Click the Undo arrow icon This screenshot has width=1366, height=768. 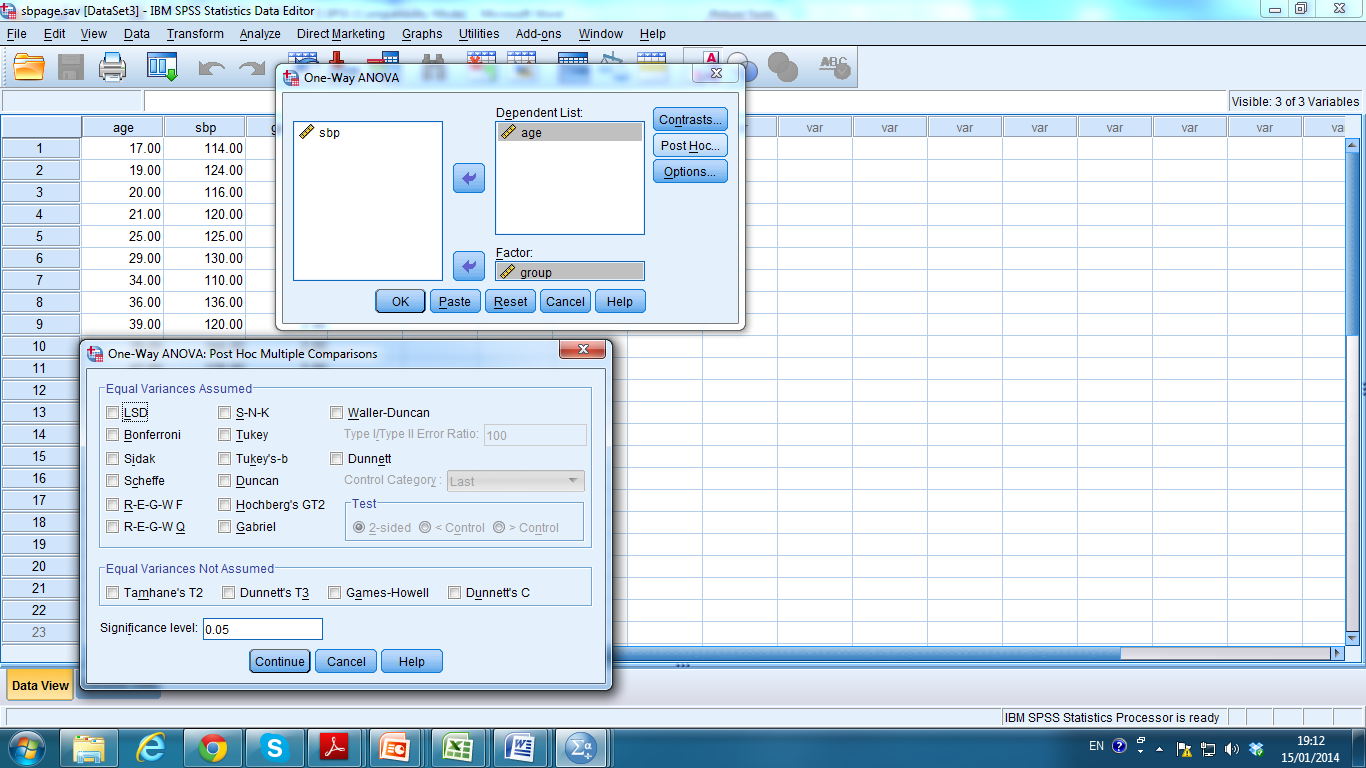pos(211,68)
